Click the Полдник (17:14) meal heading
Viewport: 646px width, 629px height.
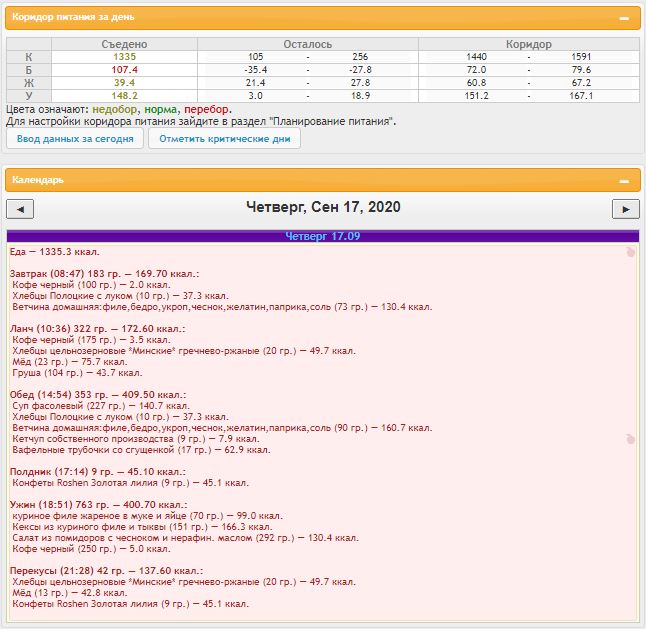(x=98, y=472)
